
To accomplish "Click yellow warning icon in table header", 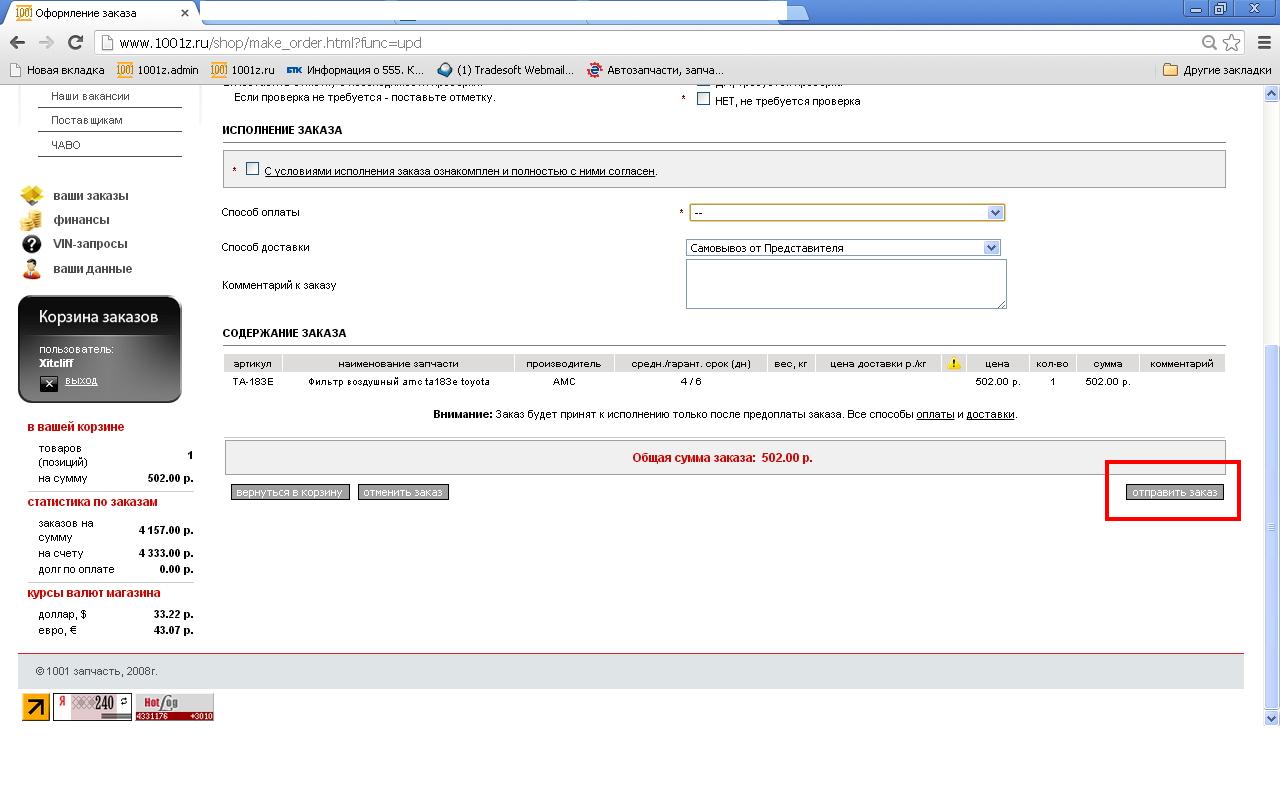I will (954, 363).
